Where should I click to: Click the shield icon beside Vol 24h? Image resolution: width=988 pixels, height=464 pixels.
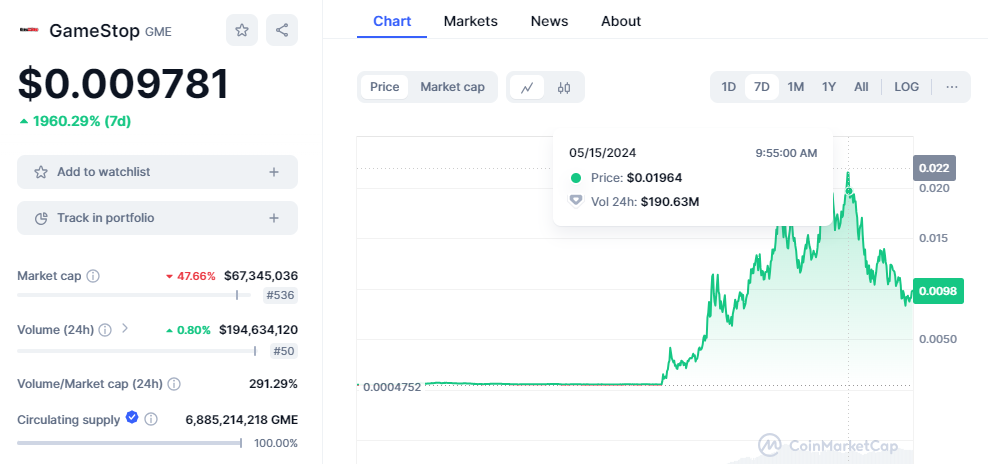[575, 201]
